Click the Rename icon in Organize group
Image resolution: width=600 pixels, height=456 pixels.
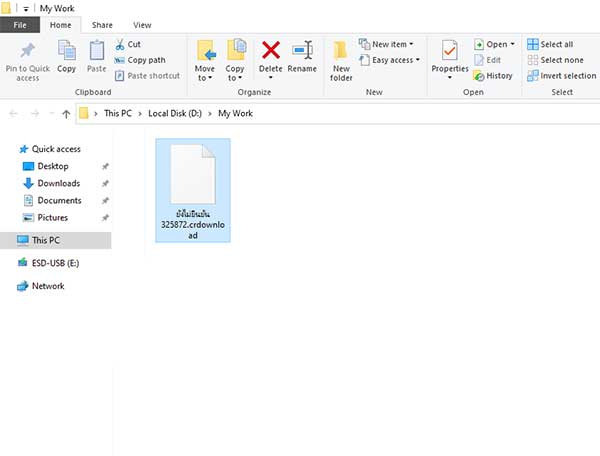point(302,52)
